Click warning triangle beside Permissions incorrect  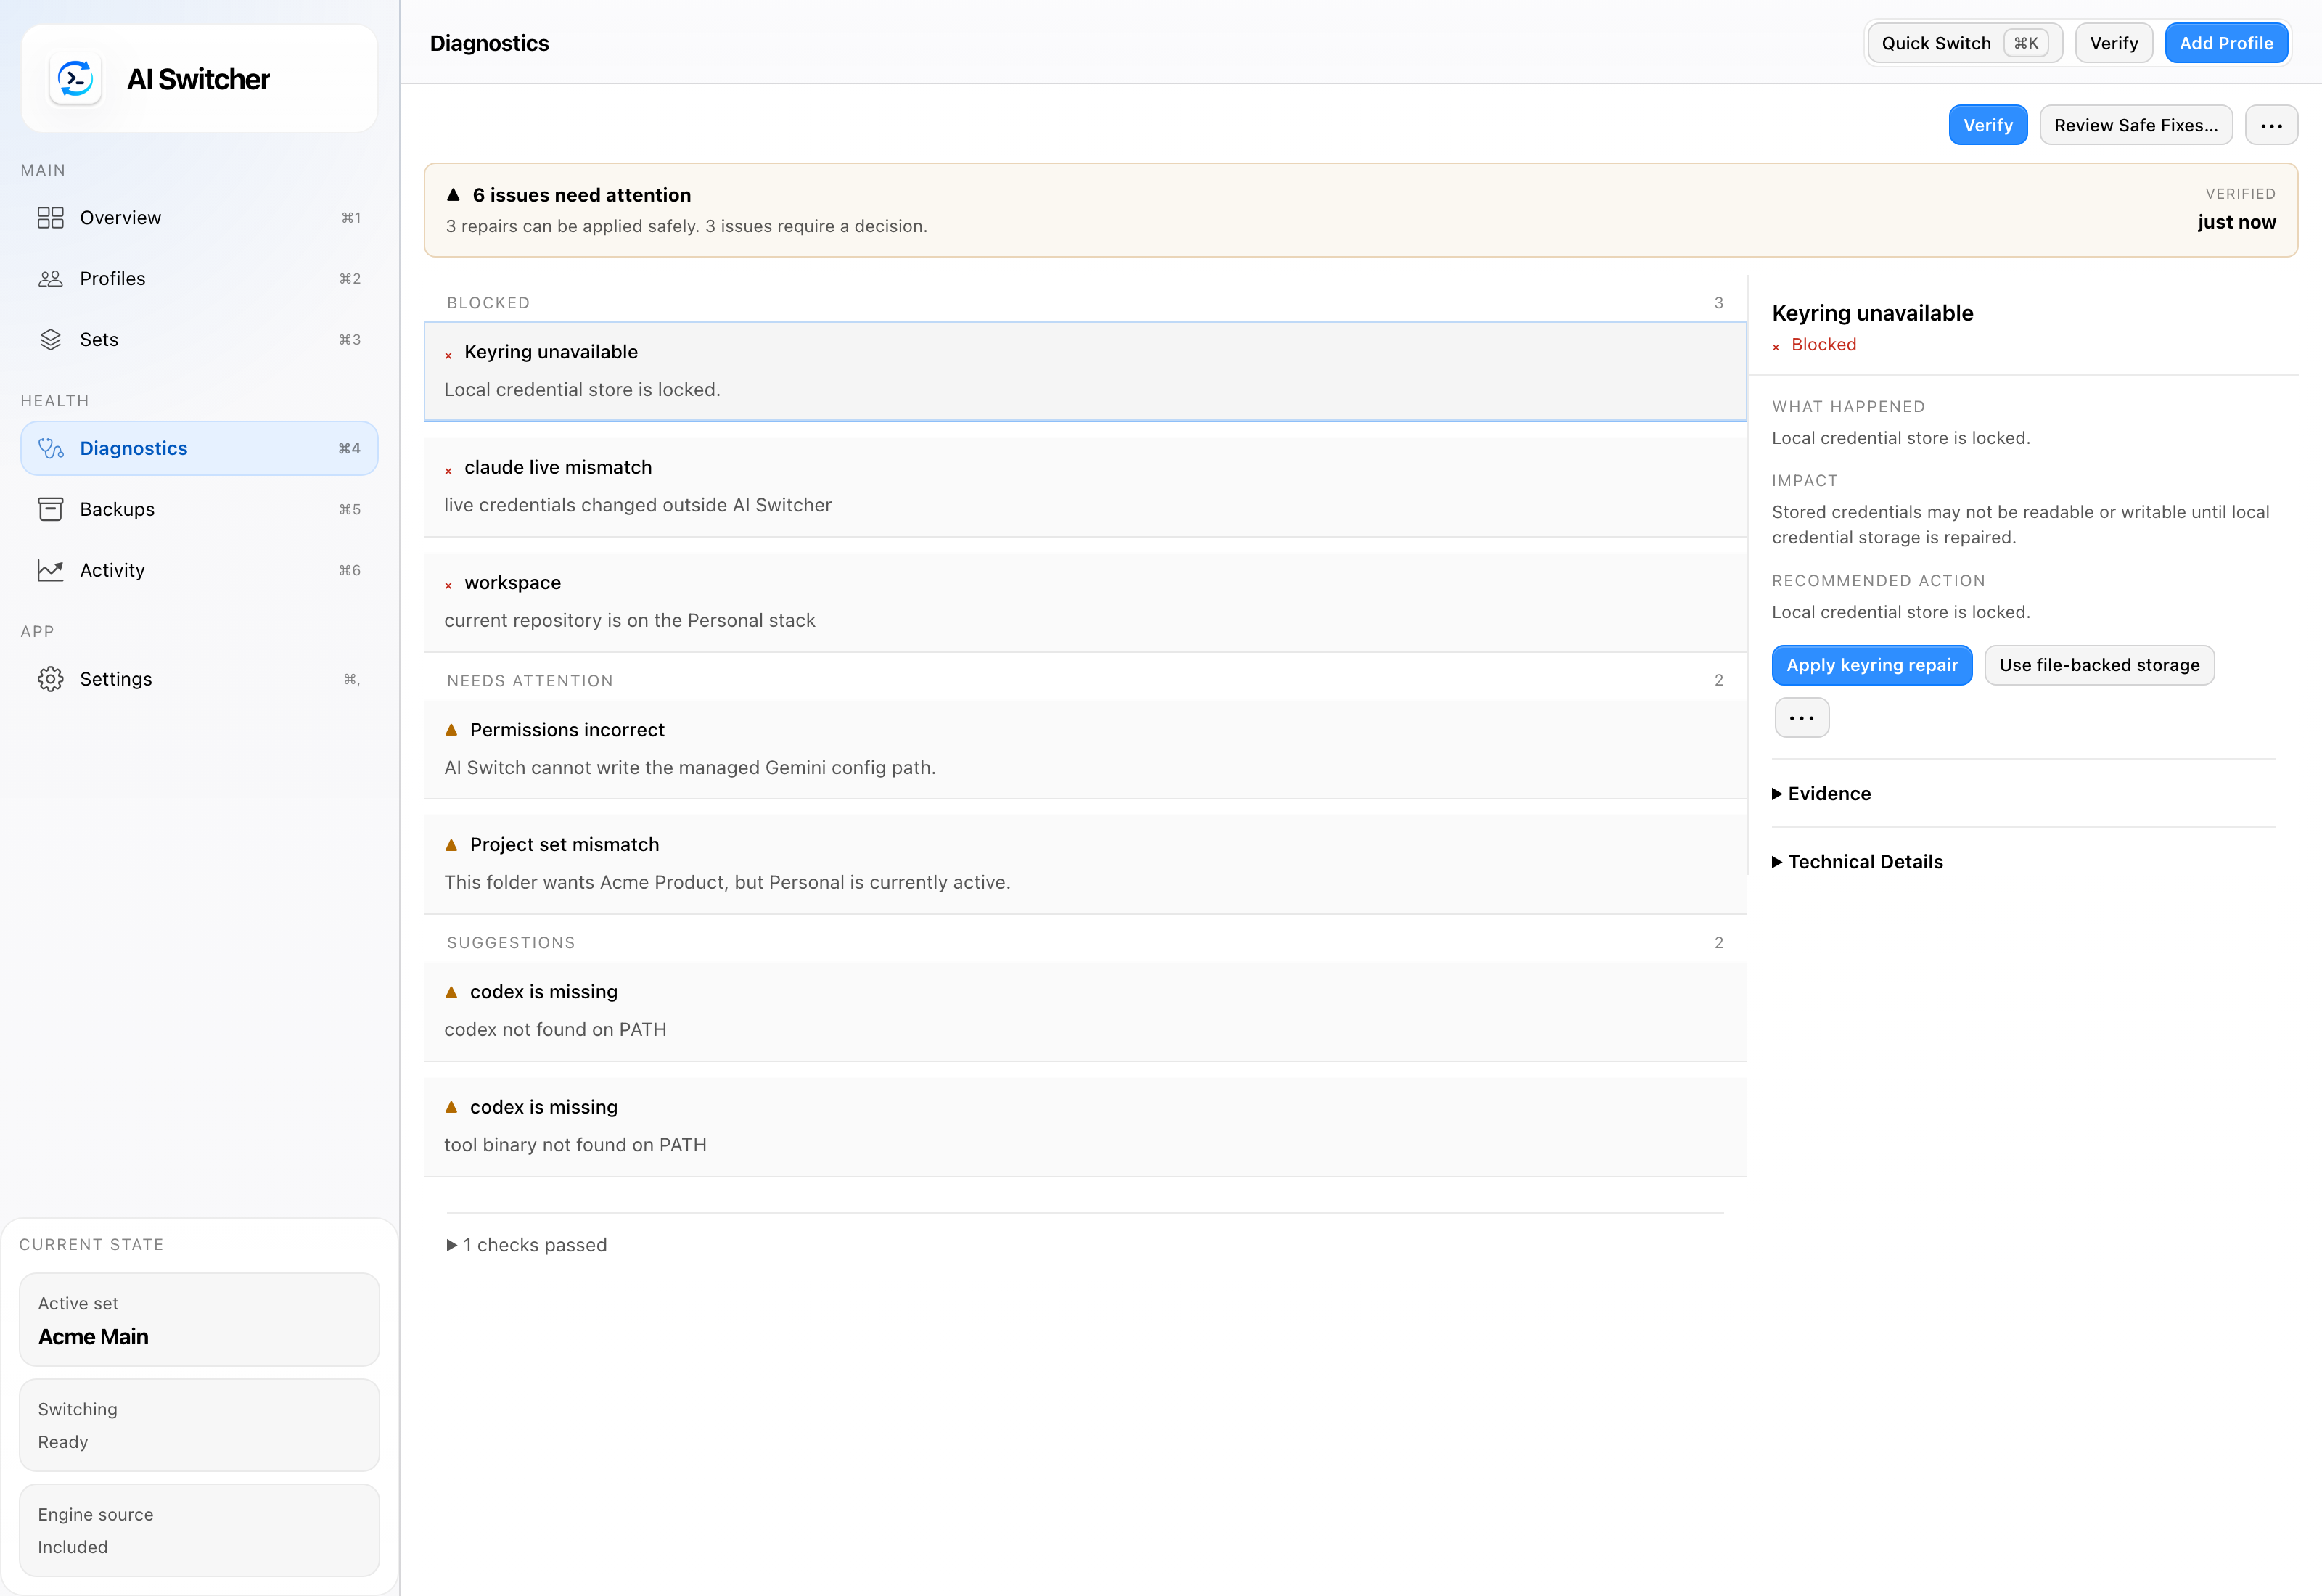point(451,730)
